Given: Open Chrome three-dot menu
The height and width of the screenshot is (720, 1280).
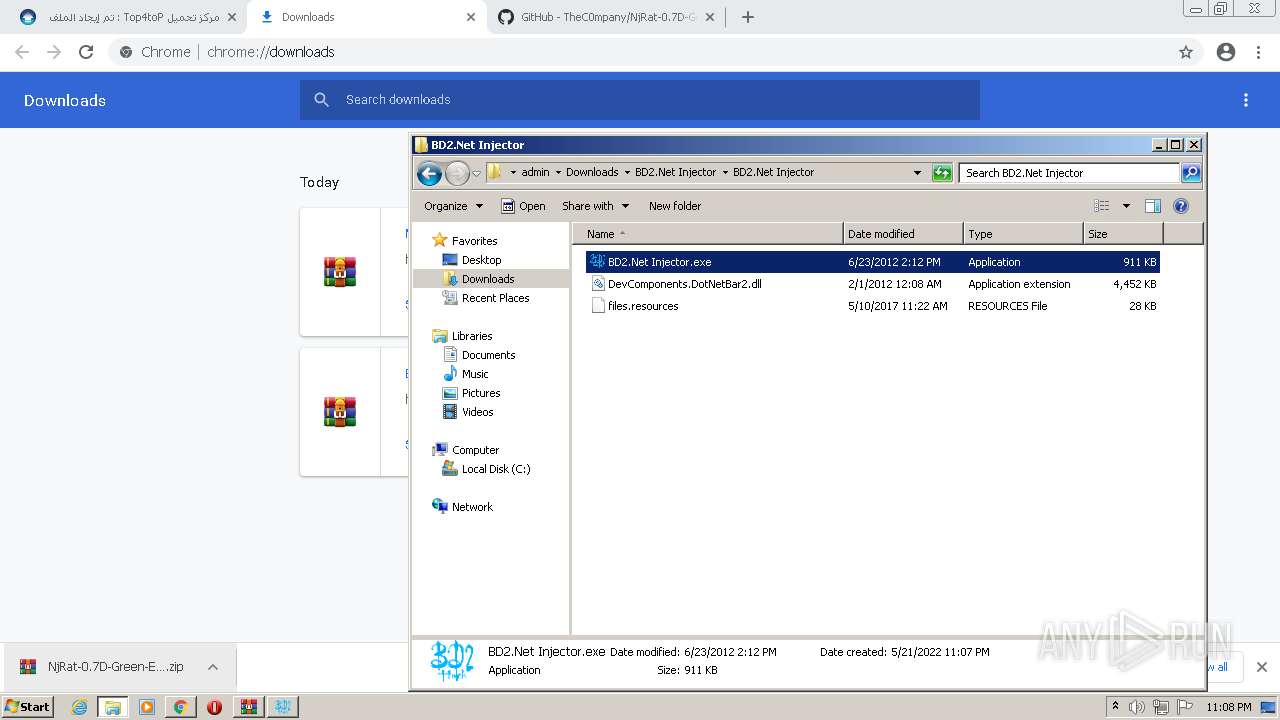Looking at the screenshot, I should [1259, 52].
